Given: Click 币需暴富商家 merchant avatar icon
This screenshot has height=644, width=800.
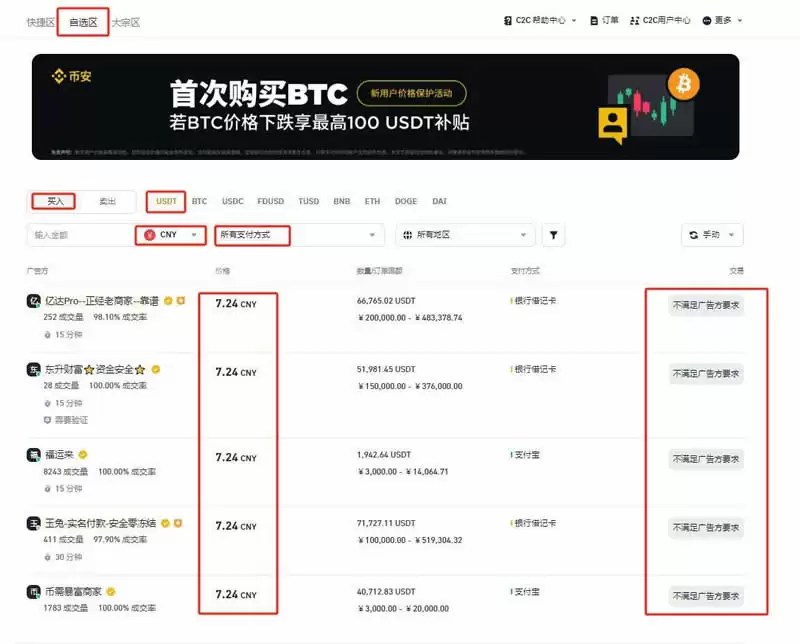Looking at the screenshot, I should pyautogui.click(x=34, y=592).
